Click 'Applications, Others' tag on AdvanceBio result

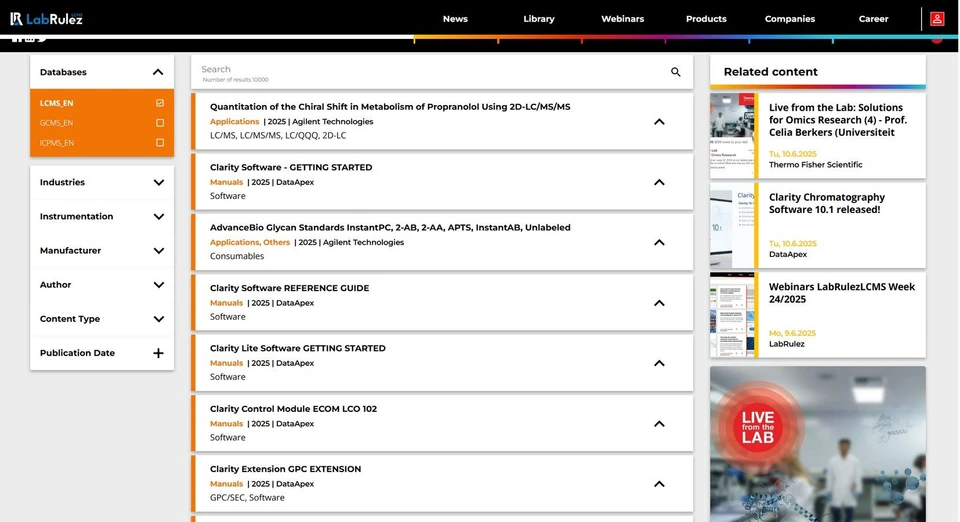[x=250, y=242]
